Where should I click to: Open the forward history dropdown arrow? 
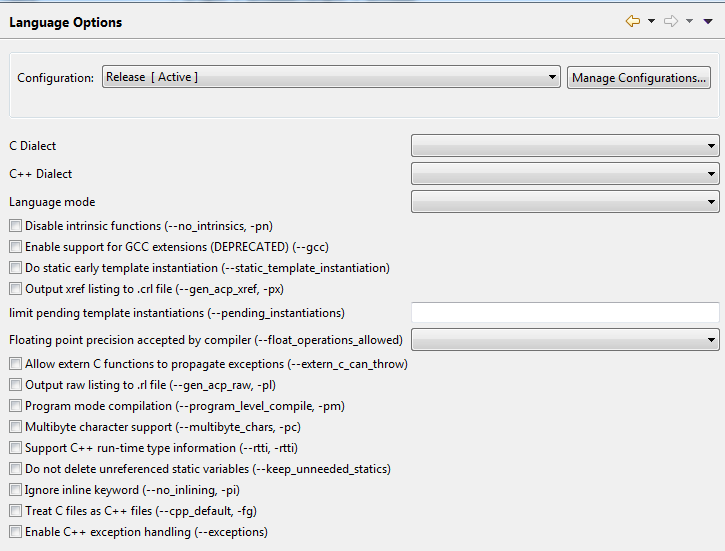click(x=689, y=21)
